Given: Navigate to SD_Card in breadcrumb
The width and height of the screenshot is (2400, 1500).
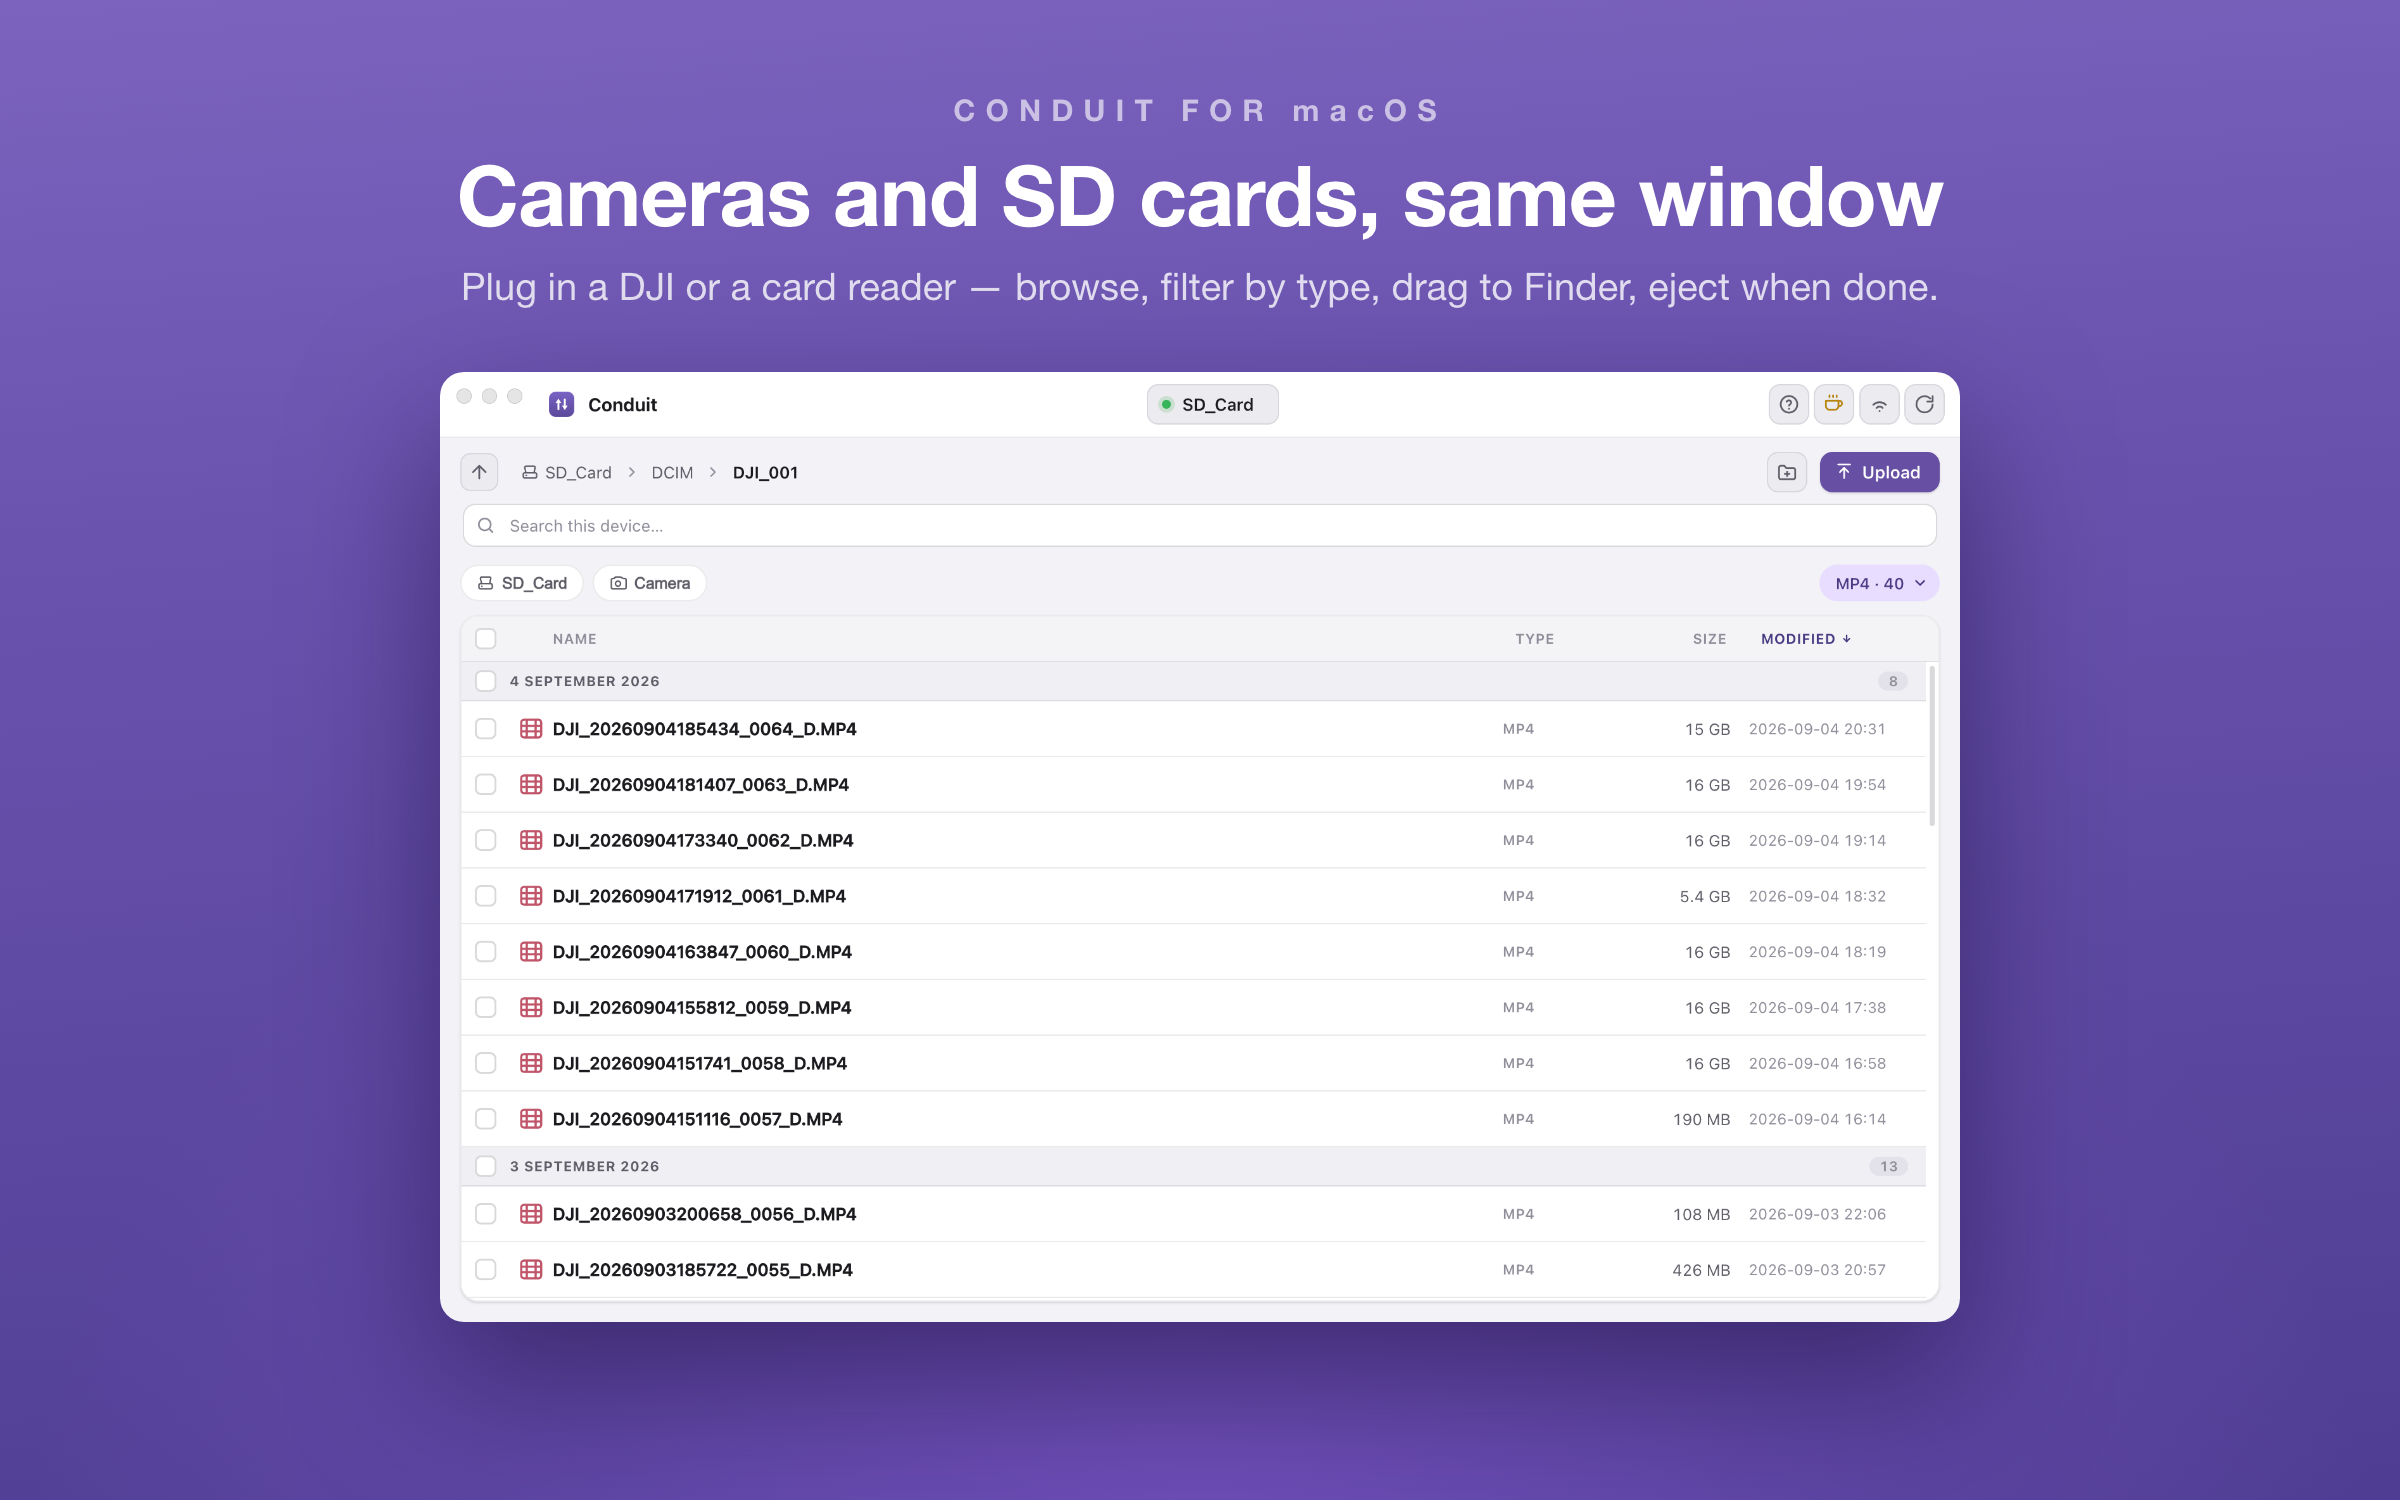Looking at the screenshot, I should 567,472.
